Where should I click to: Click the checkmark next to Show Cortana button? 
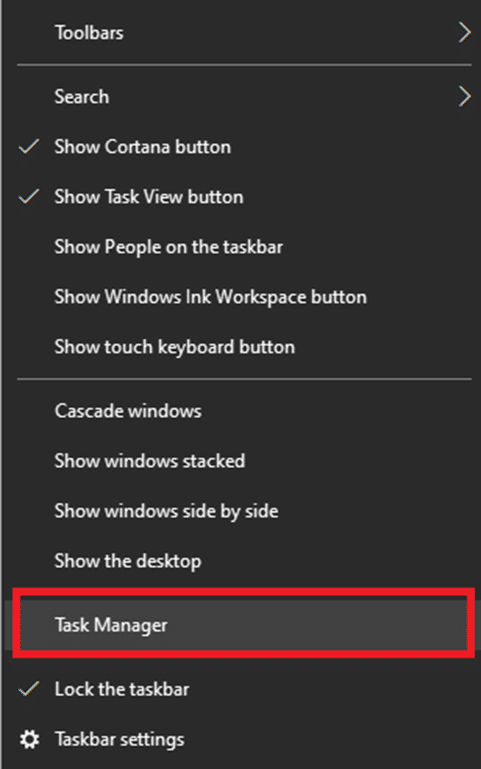pyautogui.click(x=28, y=146)
